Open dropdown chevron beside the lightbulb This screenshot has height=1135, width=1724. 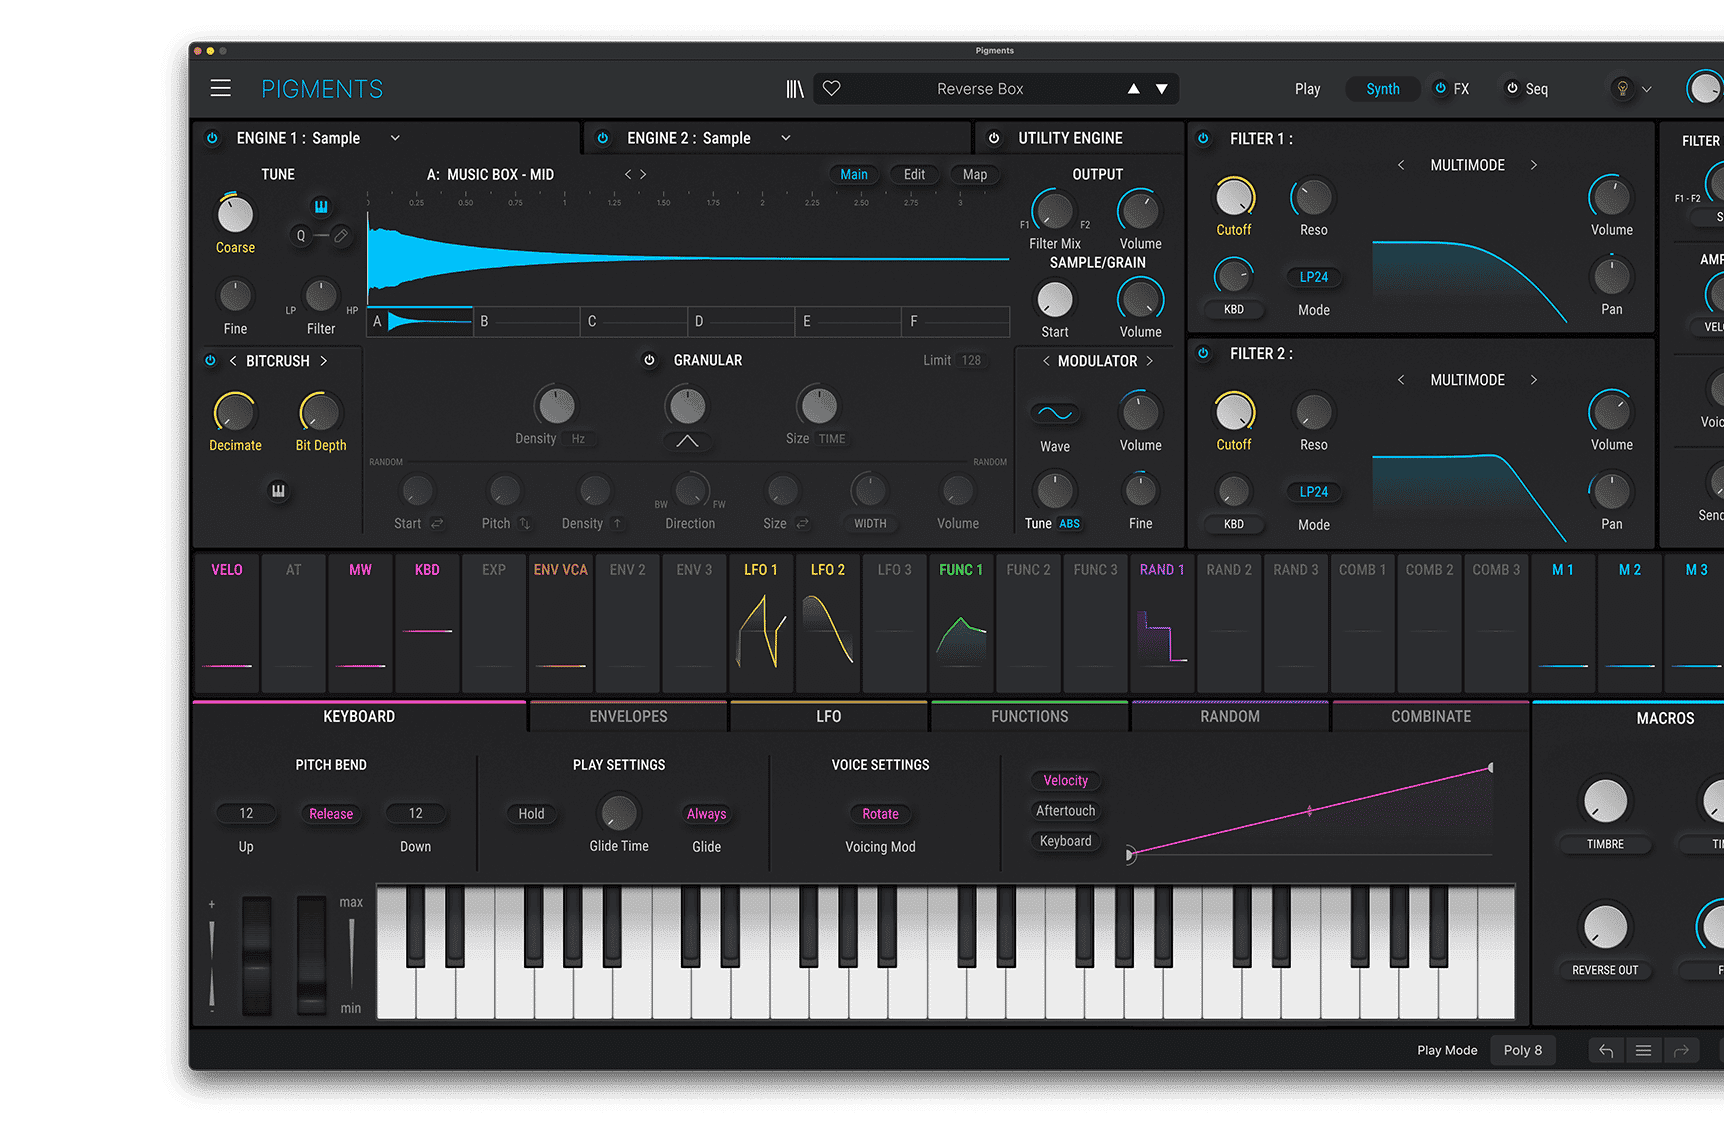(x=1647, y=89)
